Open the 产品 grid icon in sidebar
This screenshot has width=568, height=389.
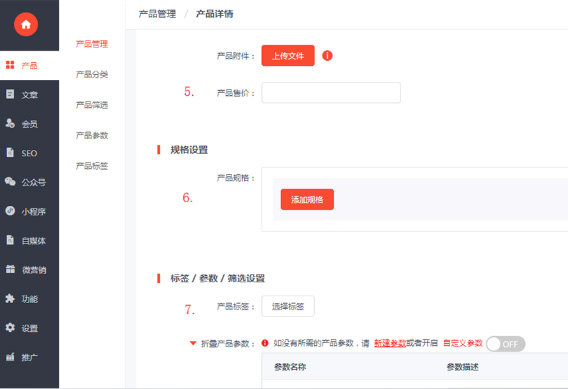tap(10, 65)
